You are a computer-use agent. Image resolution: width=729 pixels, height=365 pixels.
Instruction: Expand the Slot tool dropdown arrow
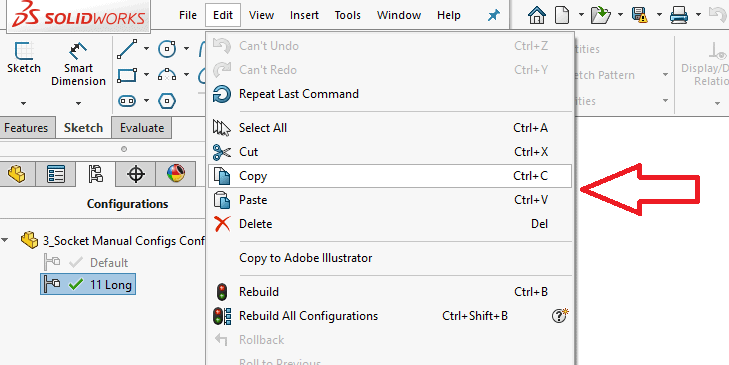click(146, 100)
